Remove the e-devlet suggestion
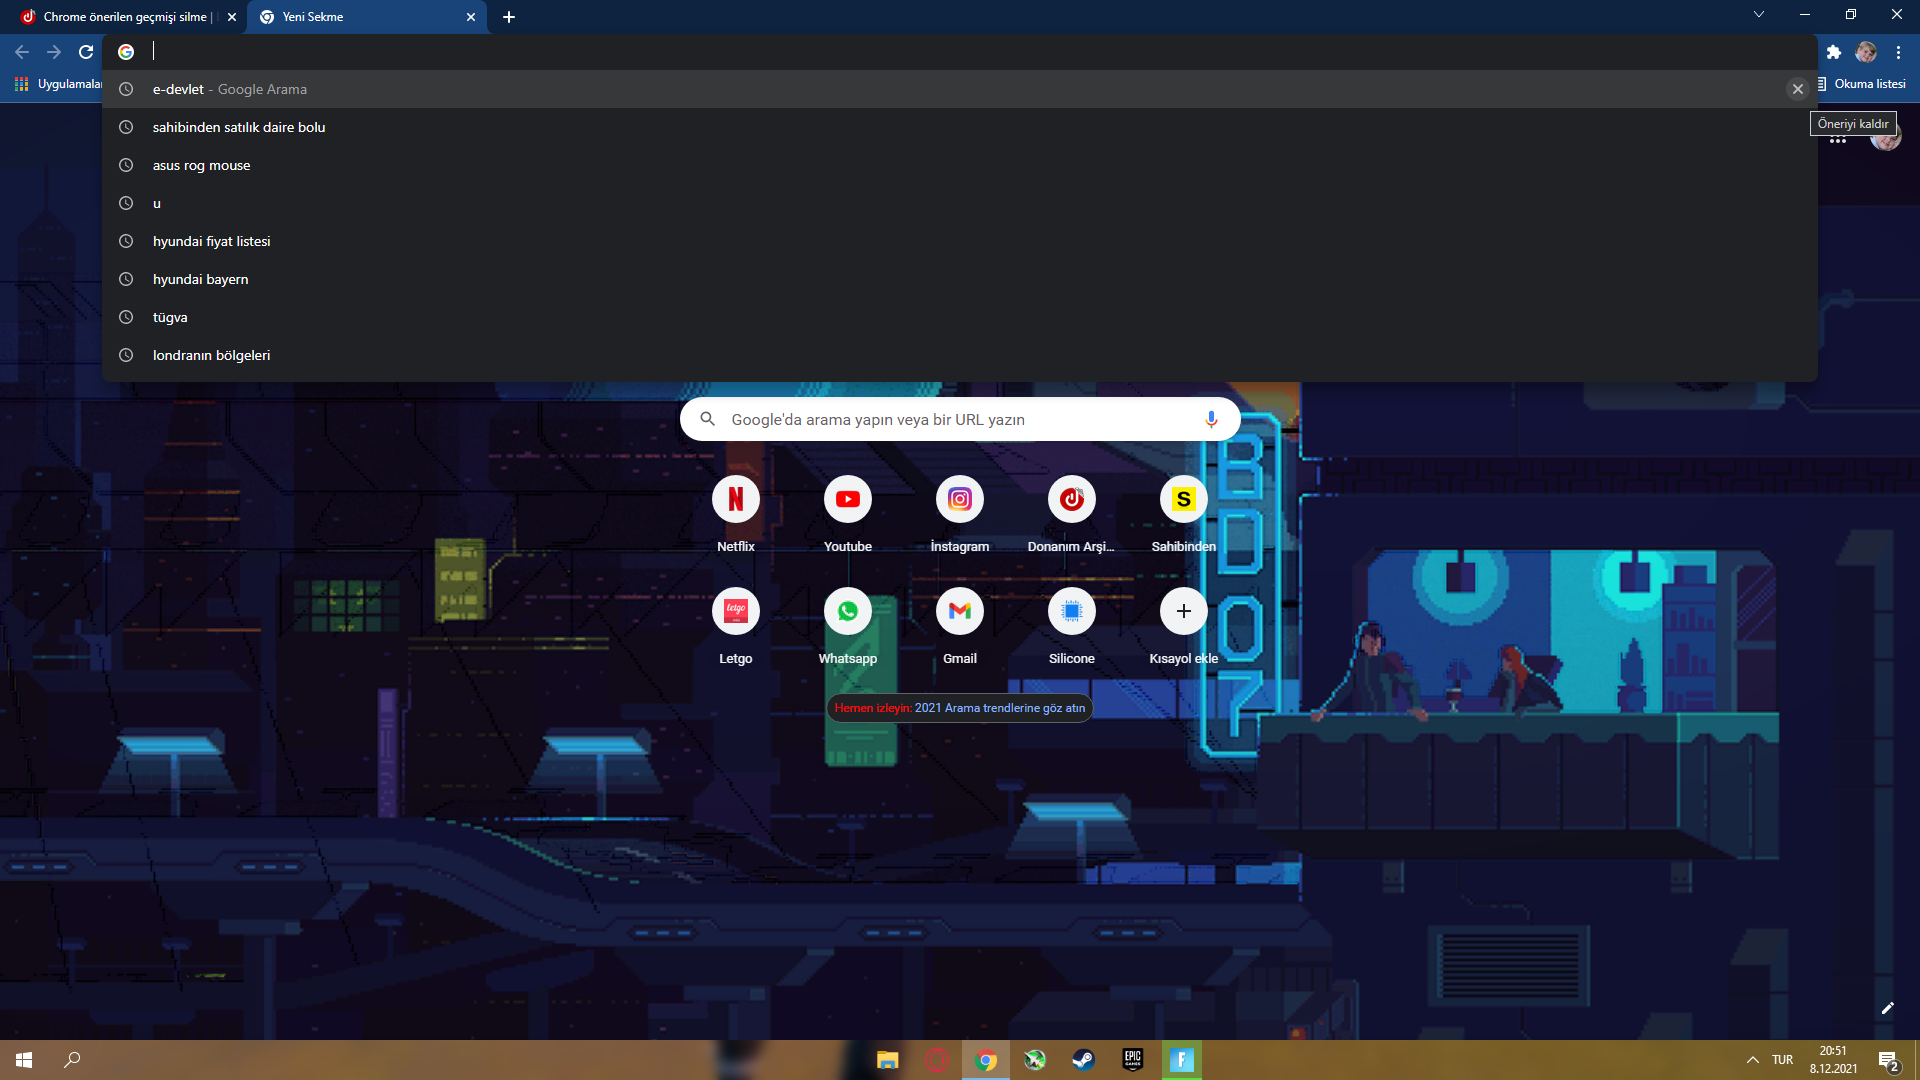Viewport: 1920px width, 1080px height. pyautogui.click(x=1797, y=89)
